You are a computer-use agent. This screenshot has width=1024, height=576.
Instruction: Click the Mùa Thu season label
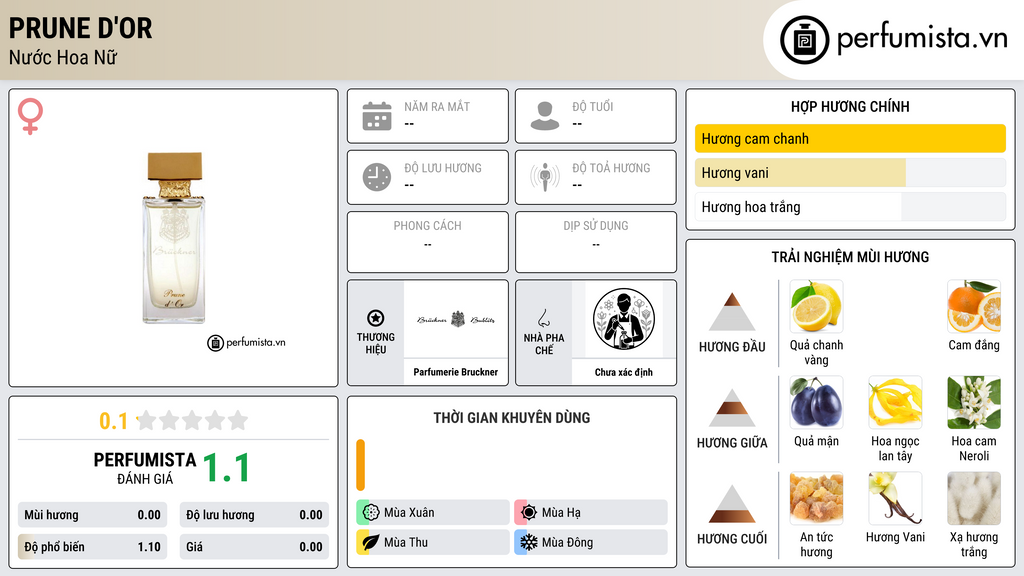406,542
